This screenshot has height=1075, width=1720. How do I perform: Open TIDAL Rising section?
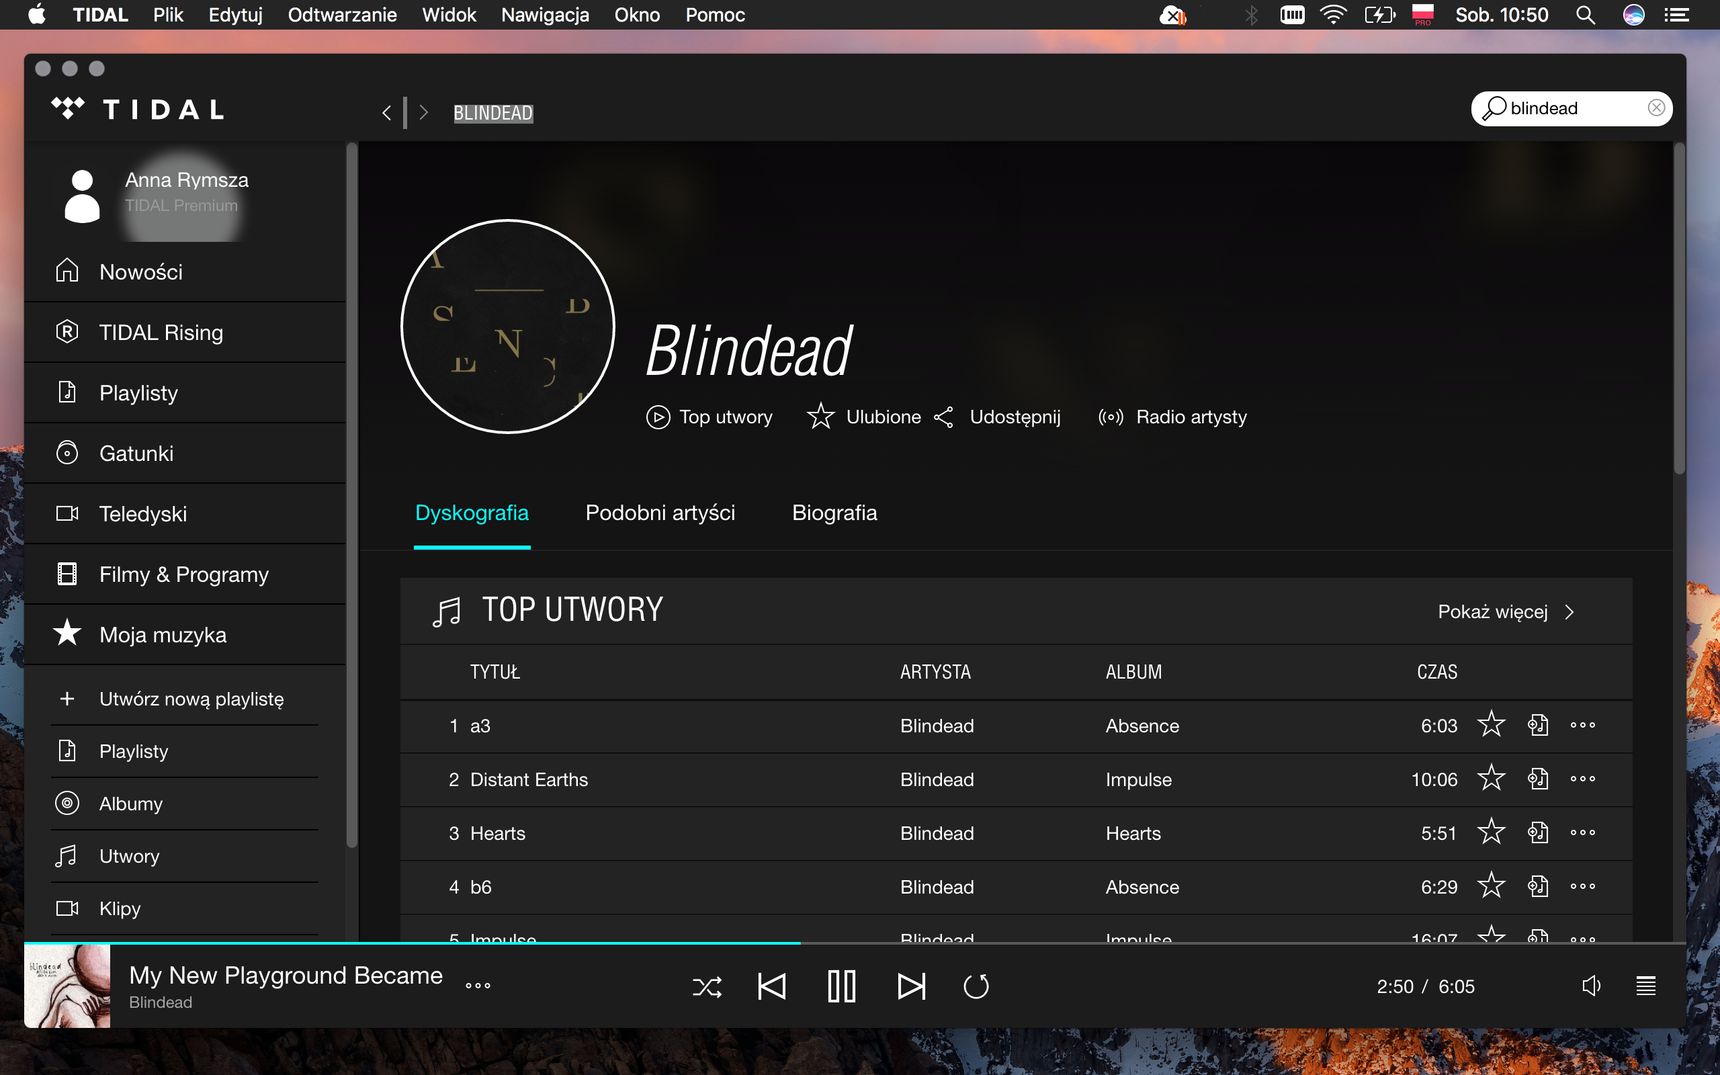coord(185,333)
